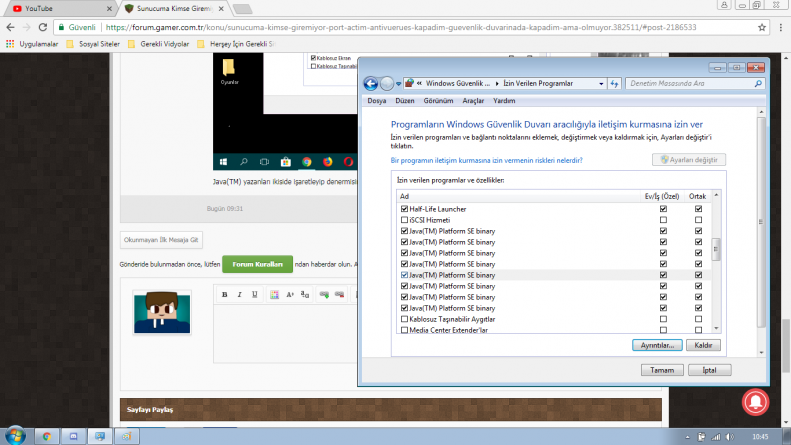Remove link using the unlink icon

click(x=340, y=295)
